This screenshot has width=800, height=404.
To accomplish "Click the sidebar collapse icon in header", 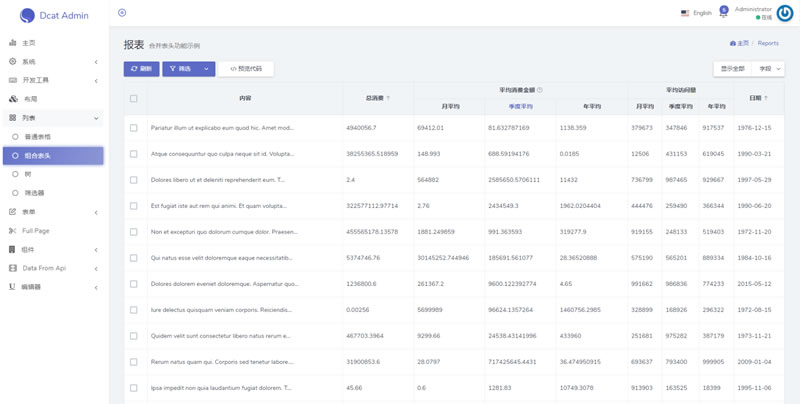I will click(x=122, y=13).
